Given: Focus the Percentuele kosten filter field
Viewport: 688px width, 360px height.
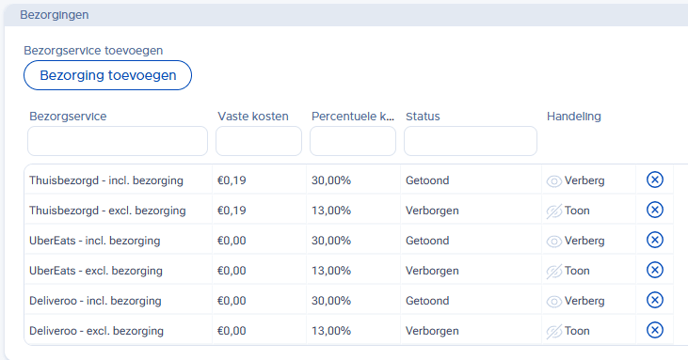Looking at the screenshot, I should click(353, 141).
